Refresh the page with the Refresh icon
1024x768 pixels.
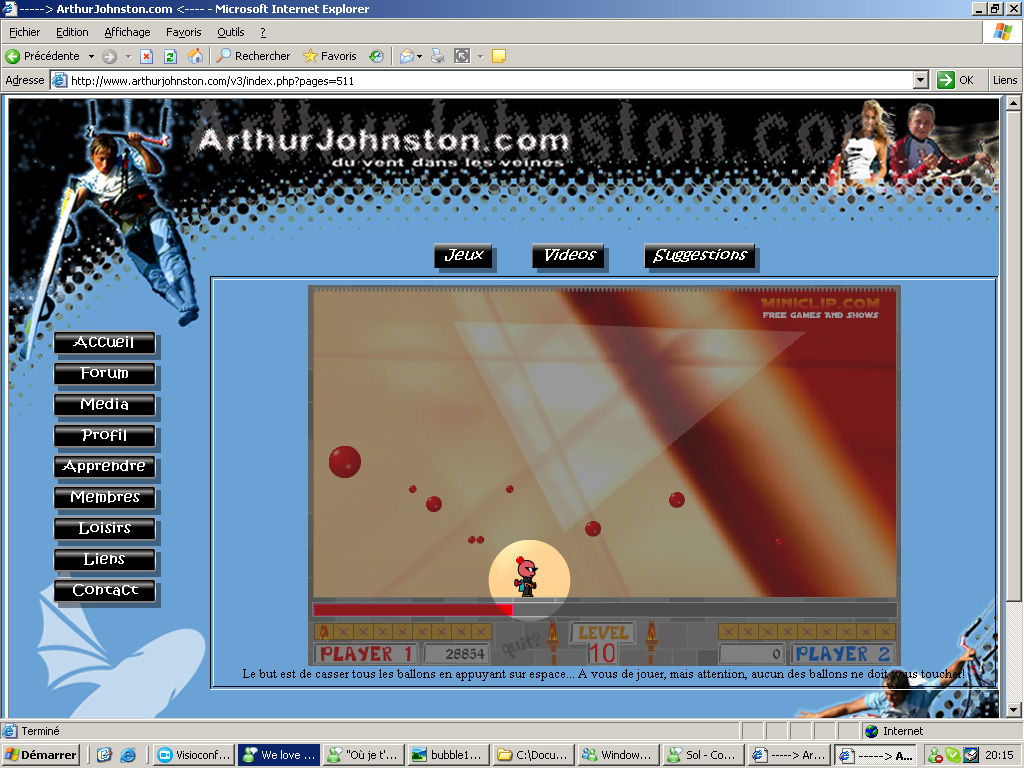coord(170,56)
